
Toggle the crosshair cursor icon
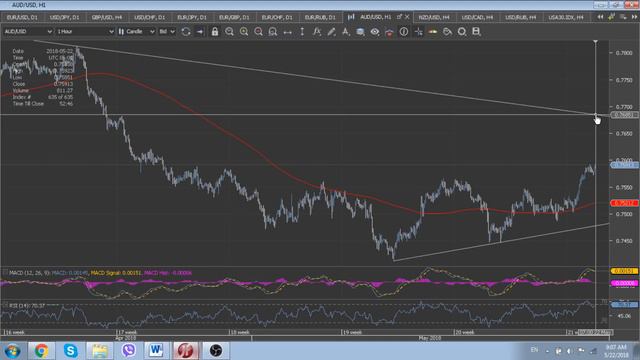click(418, 31)
